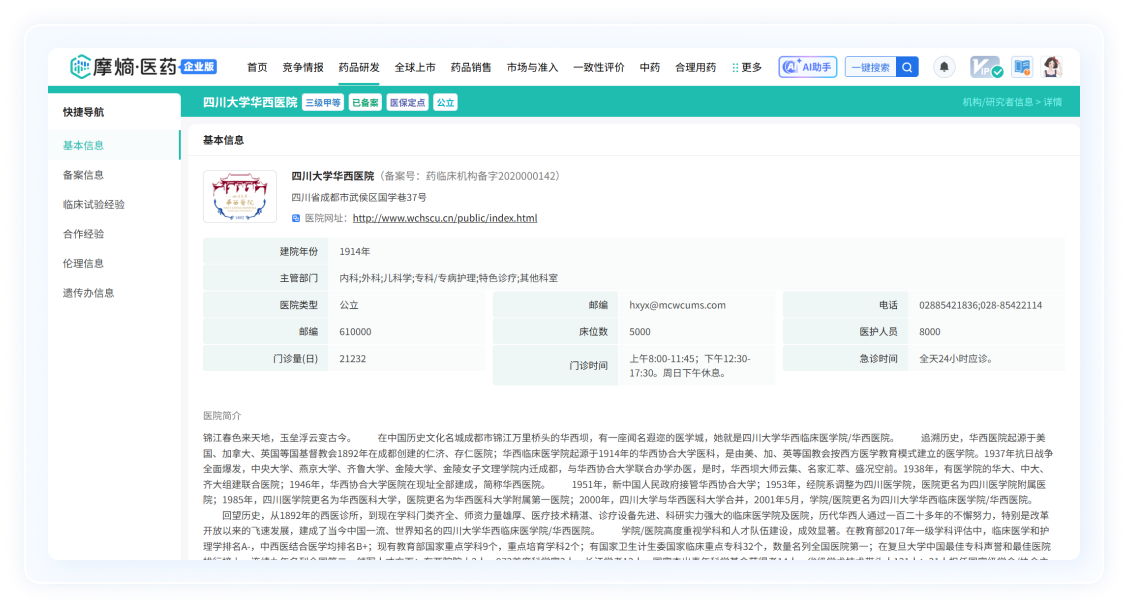Click the 快捷导航 heading
The width and height of the screenshot is (1128, 608).
(x=83, y=112)
